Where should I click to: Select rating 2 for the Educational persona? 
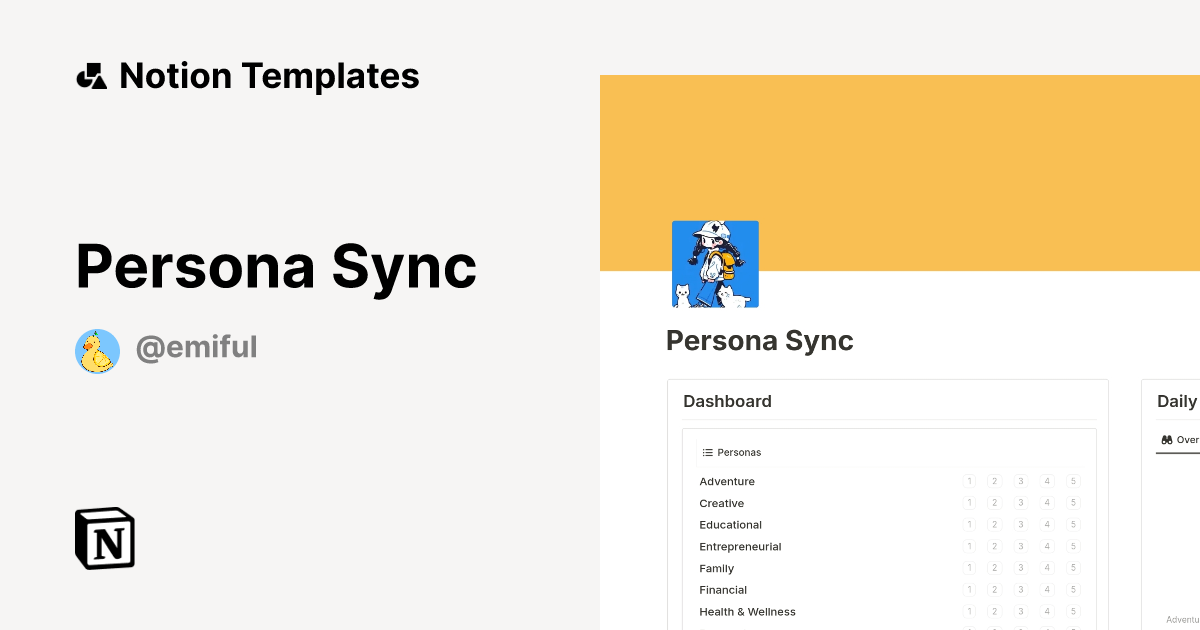point(995,525)
